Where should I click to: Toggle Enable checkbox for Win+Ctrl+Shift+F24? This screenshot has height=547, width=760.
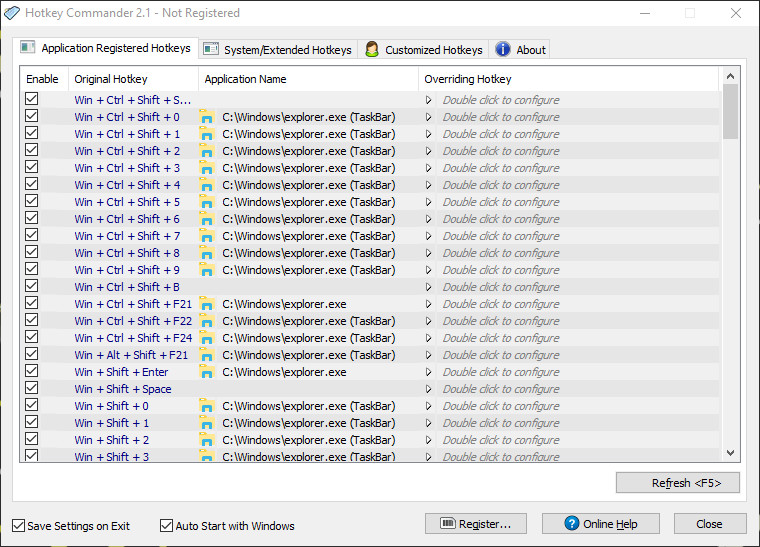(32, 337)
